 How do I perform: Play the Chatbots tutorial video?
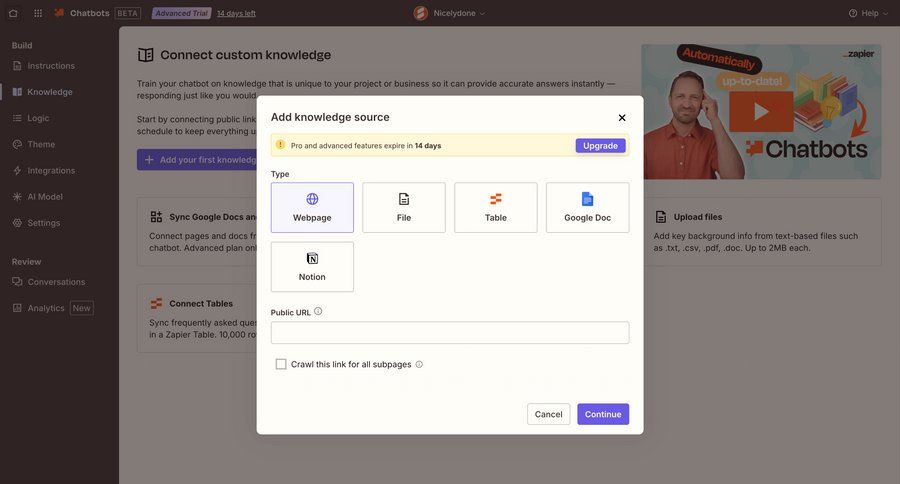(x=761, y=111)
